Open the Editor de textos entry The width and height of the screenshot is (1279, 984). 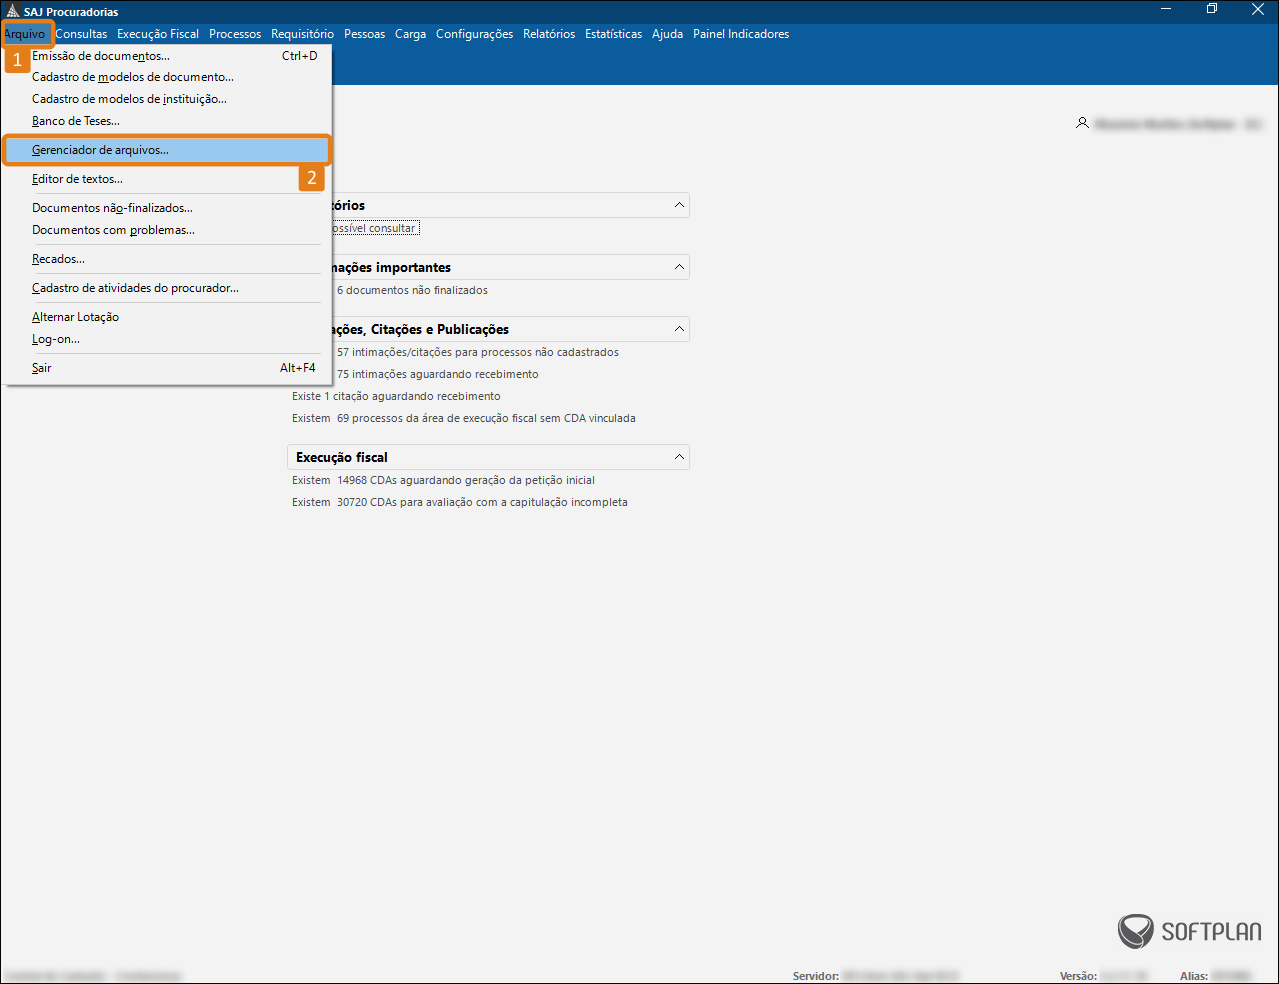[x=77, y=179]
